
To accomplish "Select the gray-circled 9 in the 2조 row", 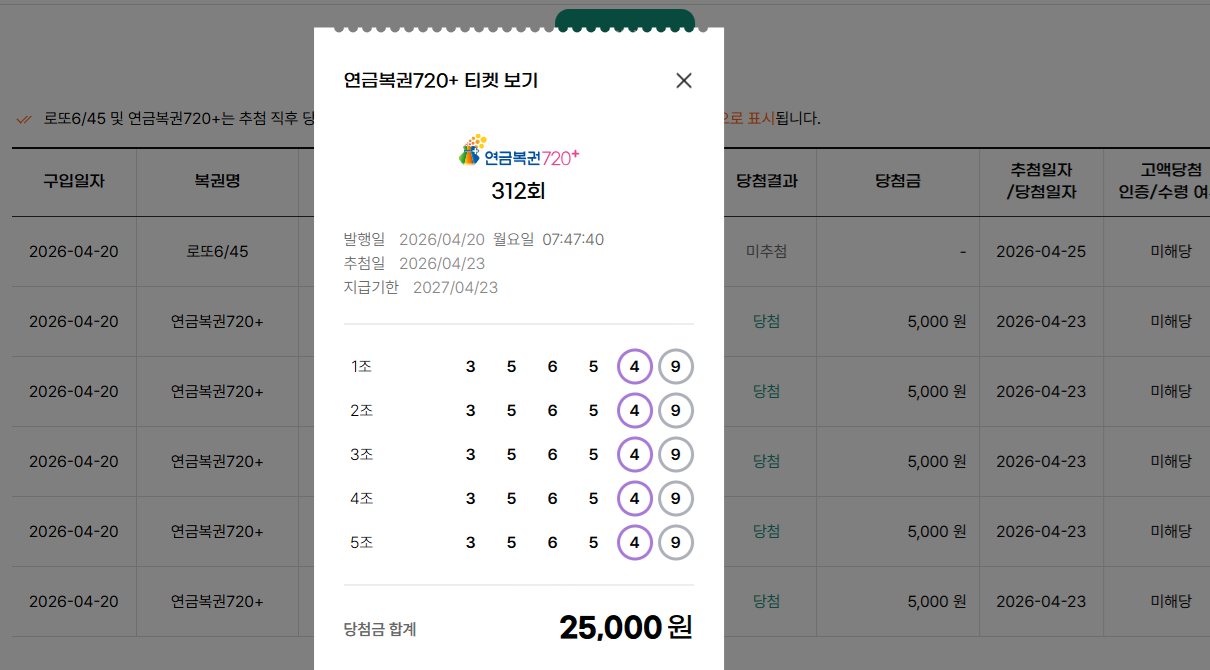I will pos(676,411).
